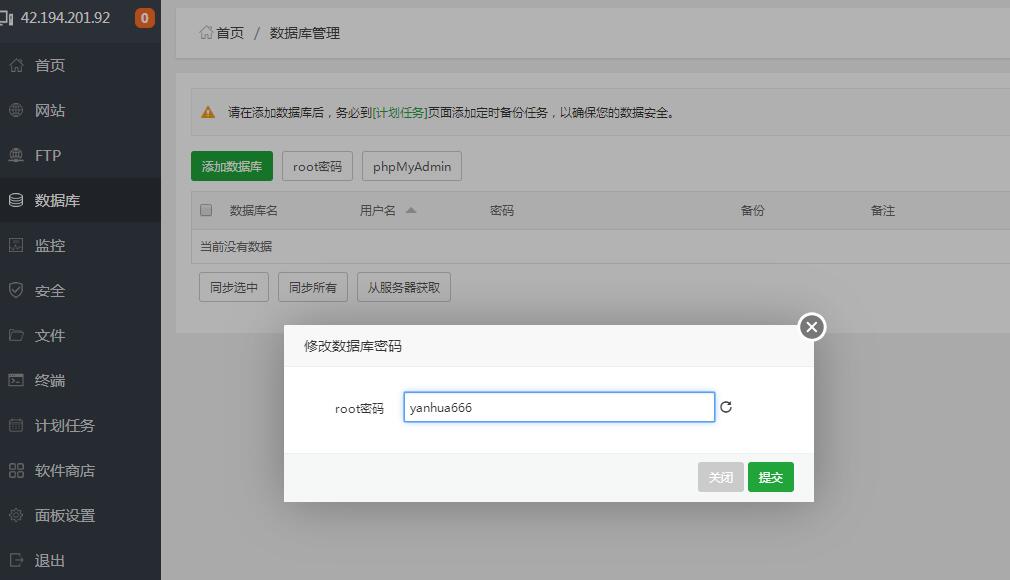
Task: Click the home icon in the sidebar
Action: (16, 66)
